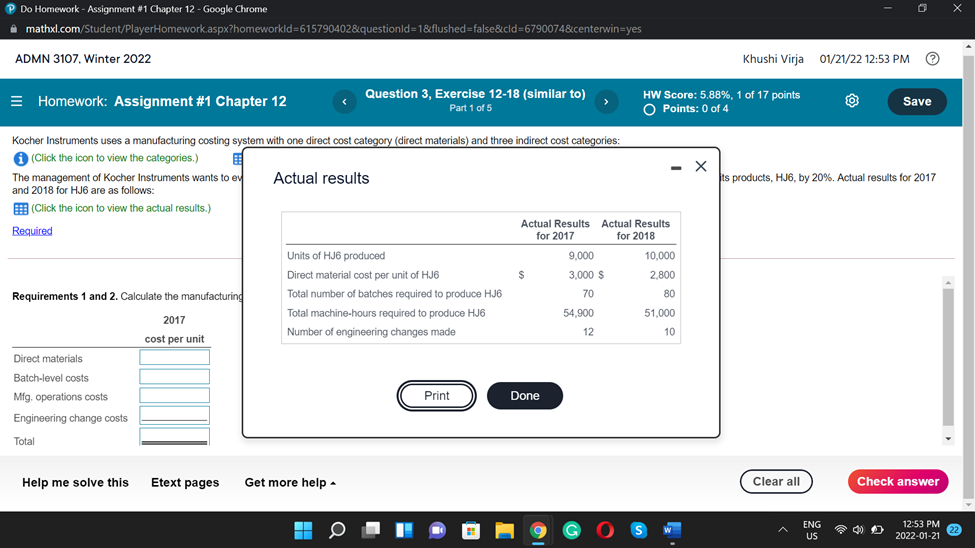Click the Batch-level costs input field

coord(174,376)
